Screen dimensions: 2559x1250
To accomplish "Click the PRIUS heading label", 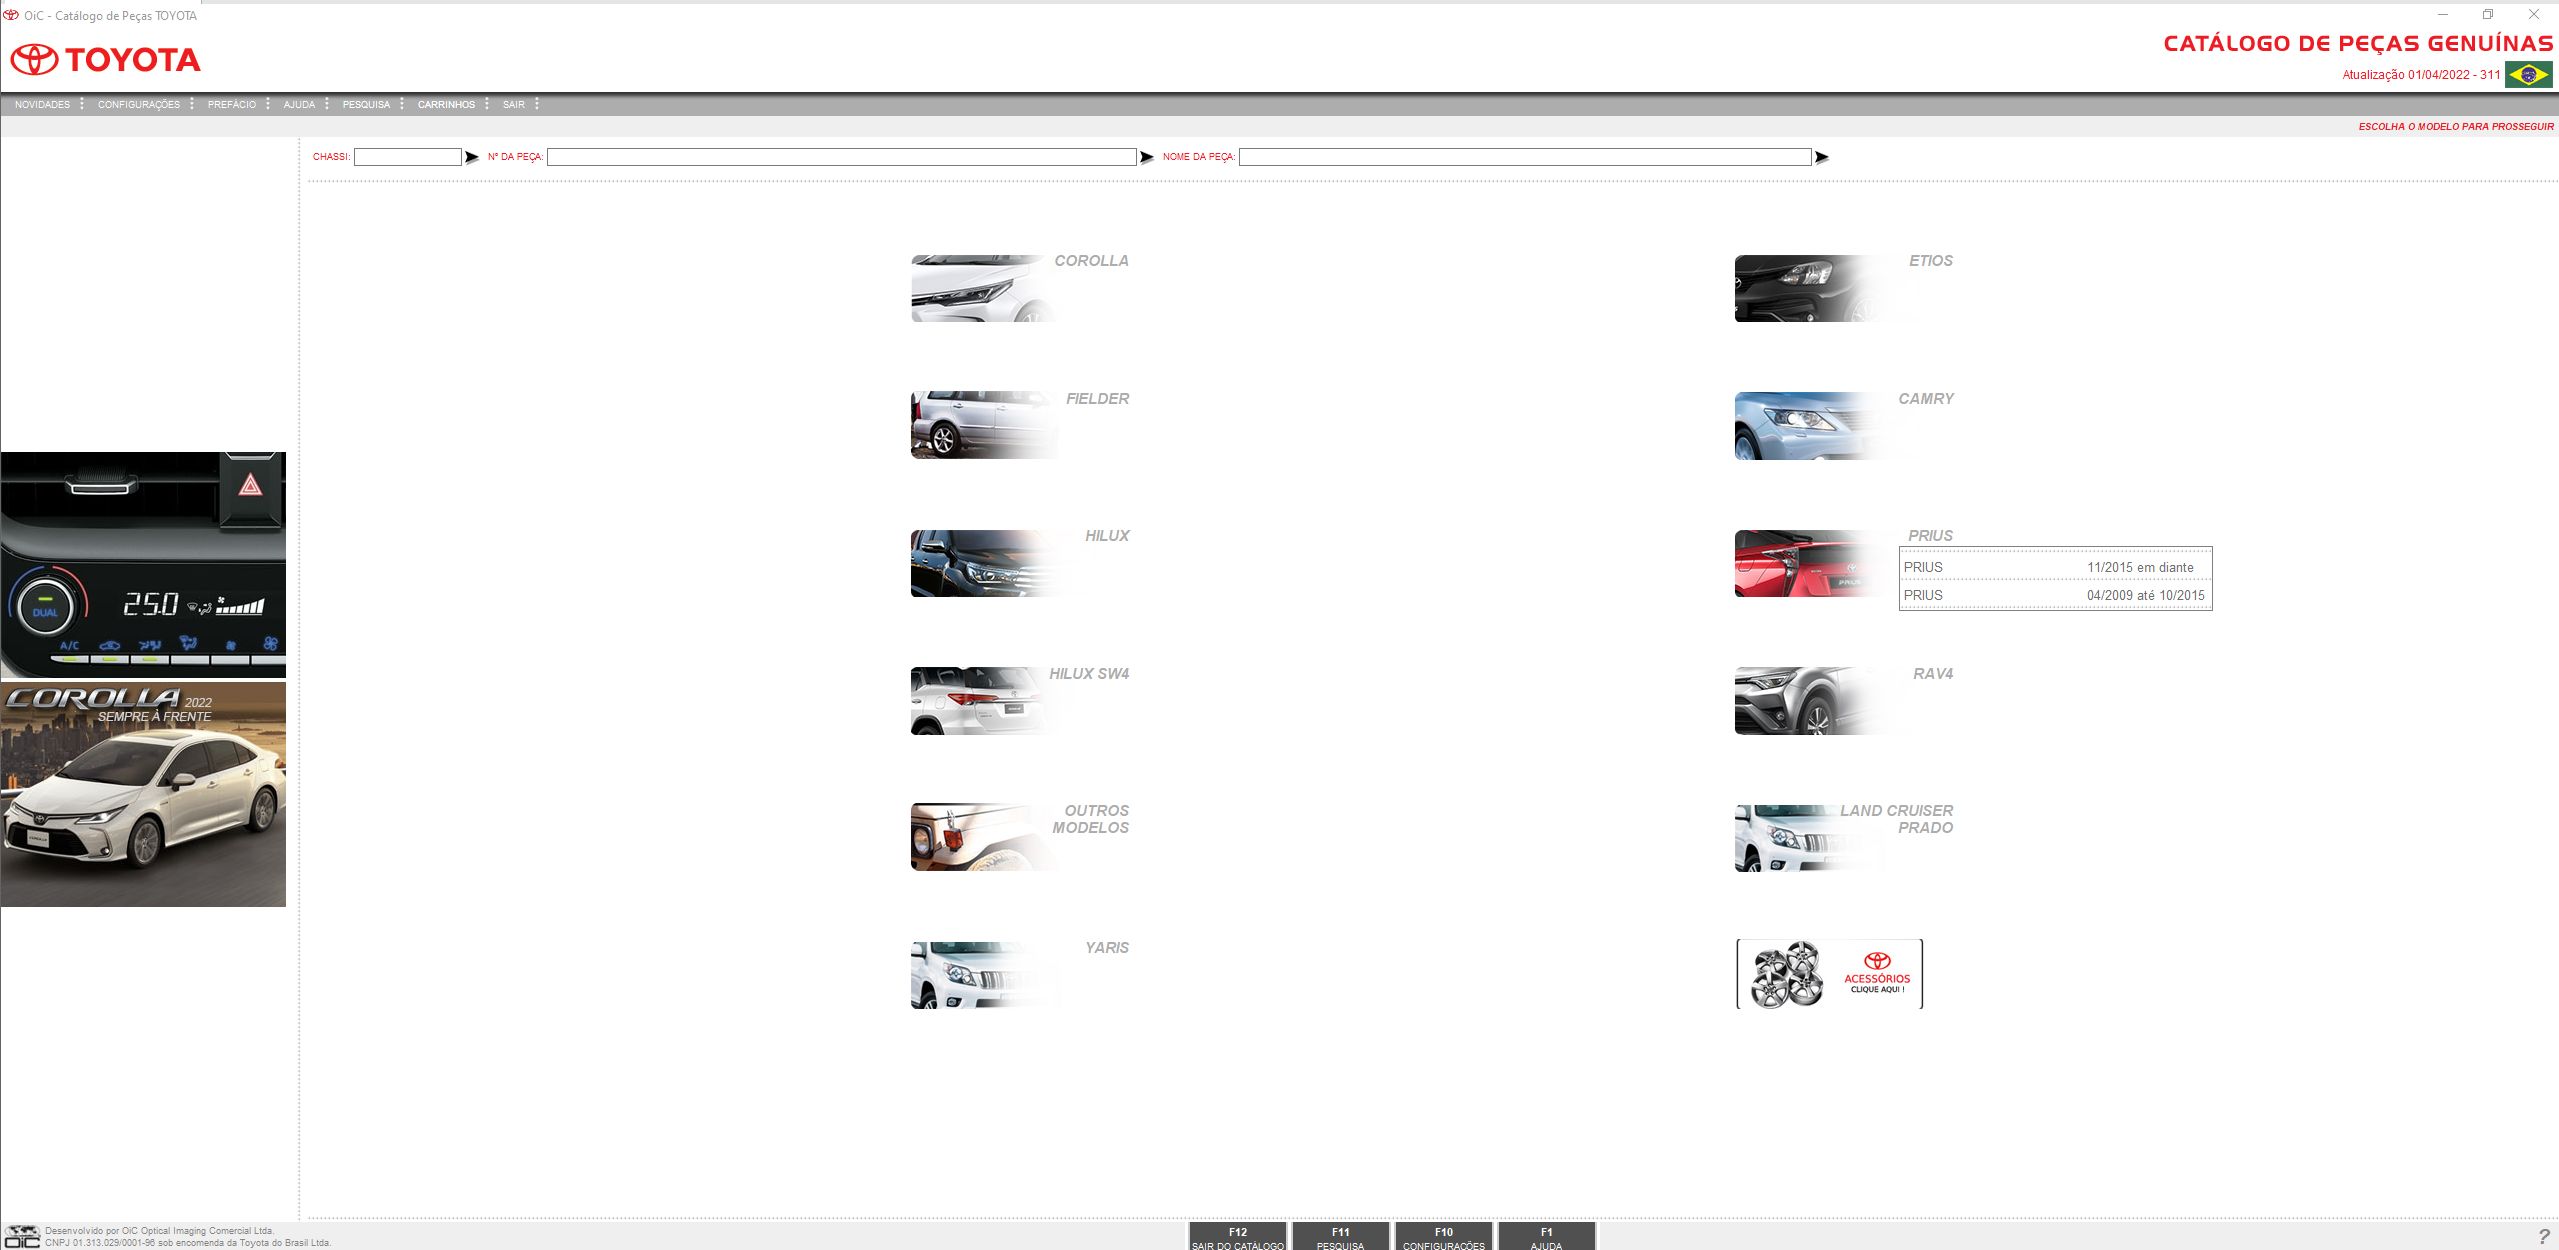I will pyautogui.click(x=1930, y=536).
